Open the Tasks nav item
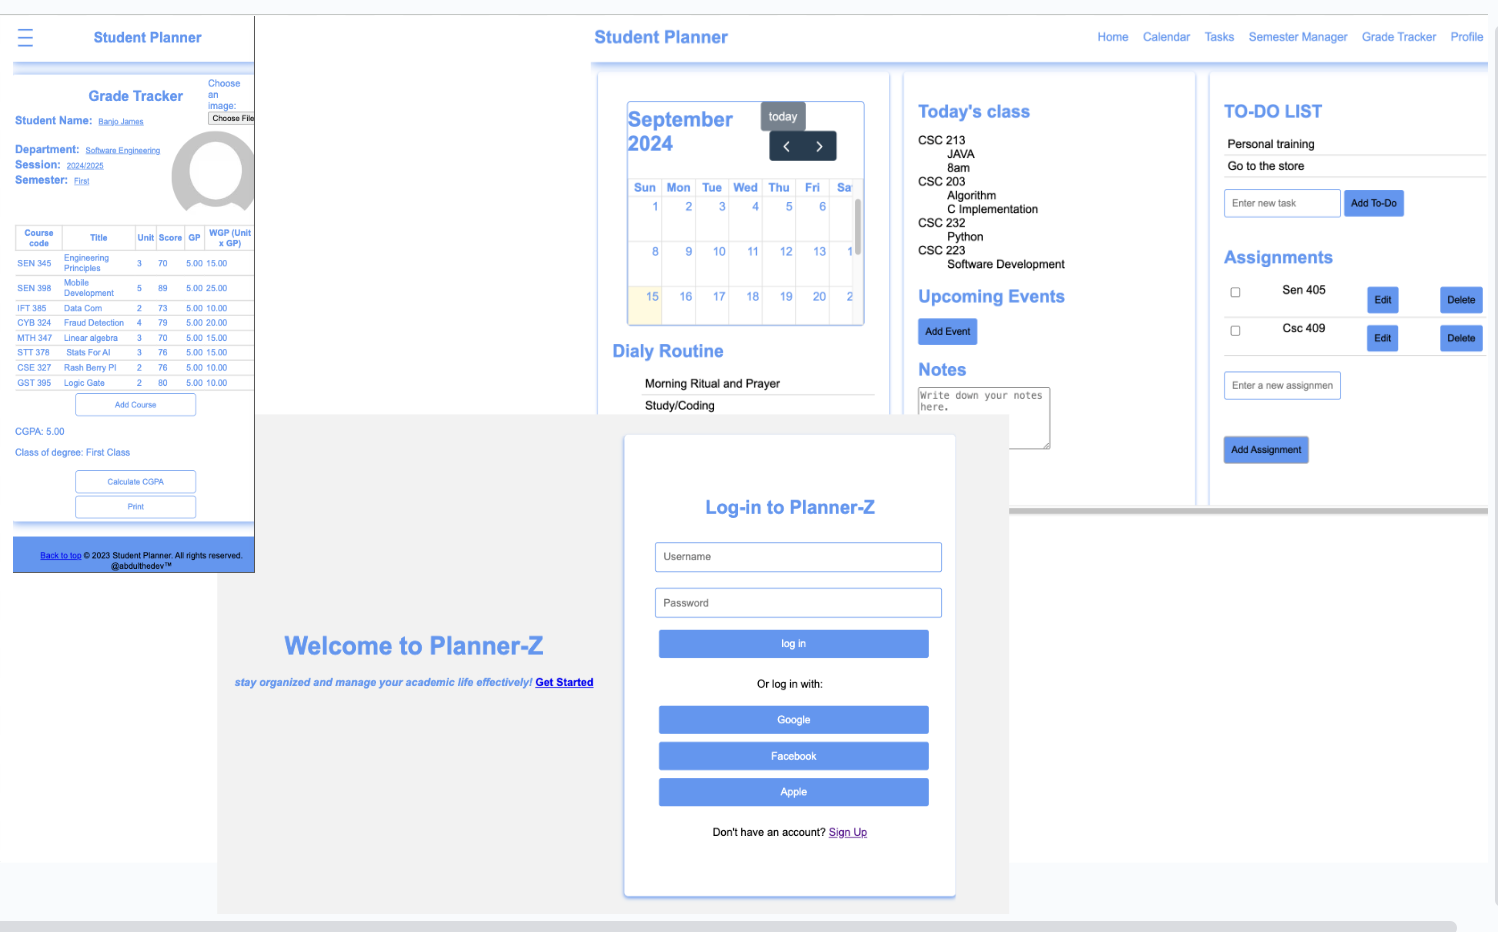 pyautogui.click(x=1219, y=37)
